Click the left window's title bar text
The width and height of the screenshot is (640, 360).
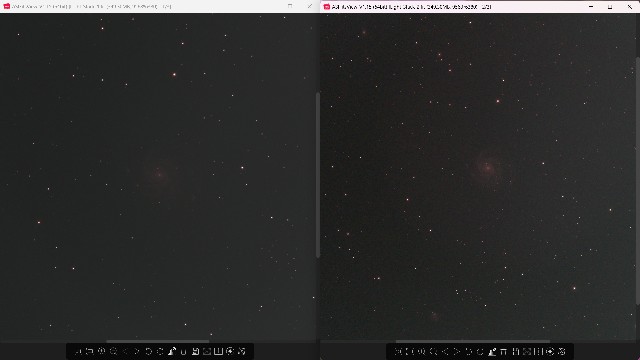(x=91, y=7)
